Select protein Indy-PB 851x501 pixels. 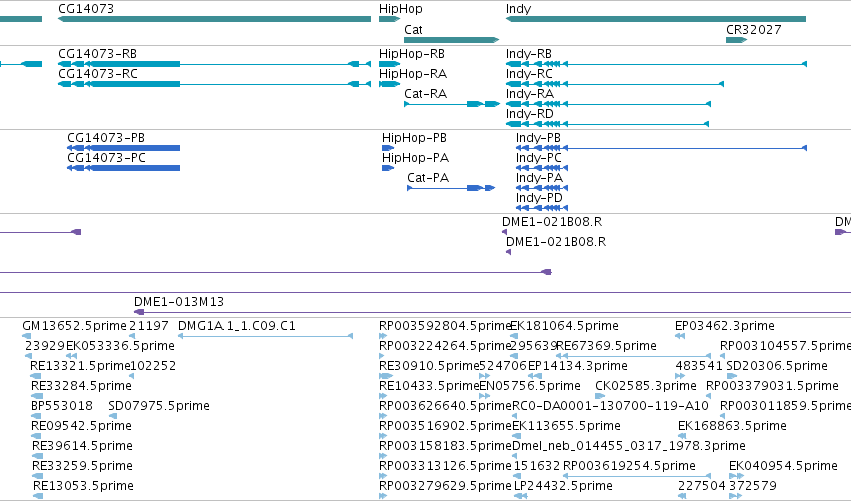(661, 148)
